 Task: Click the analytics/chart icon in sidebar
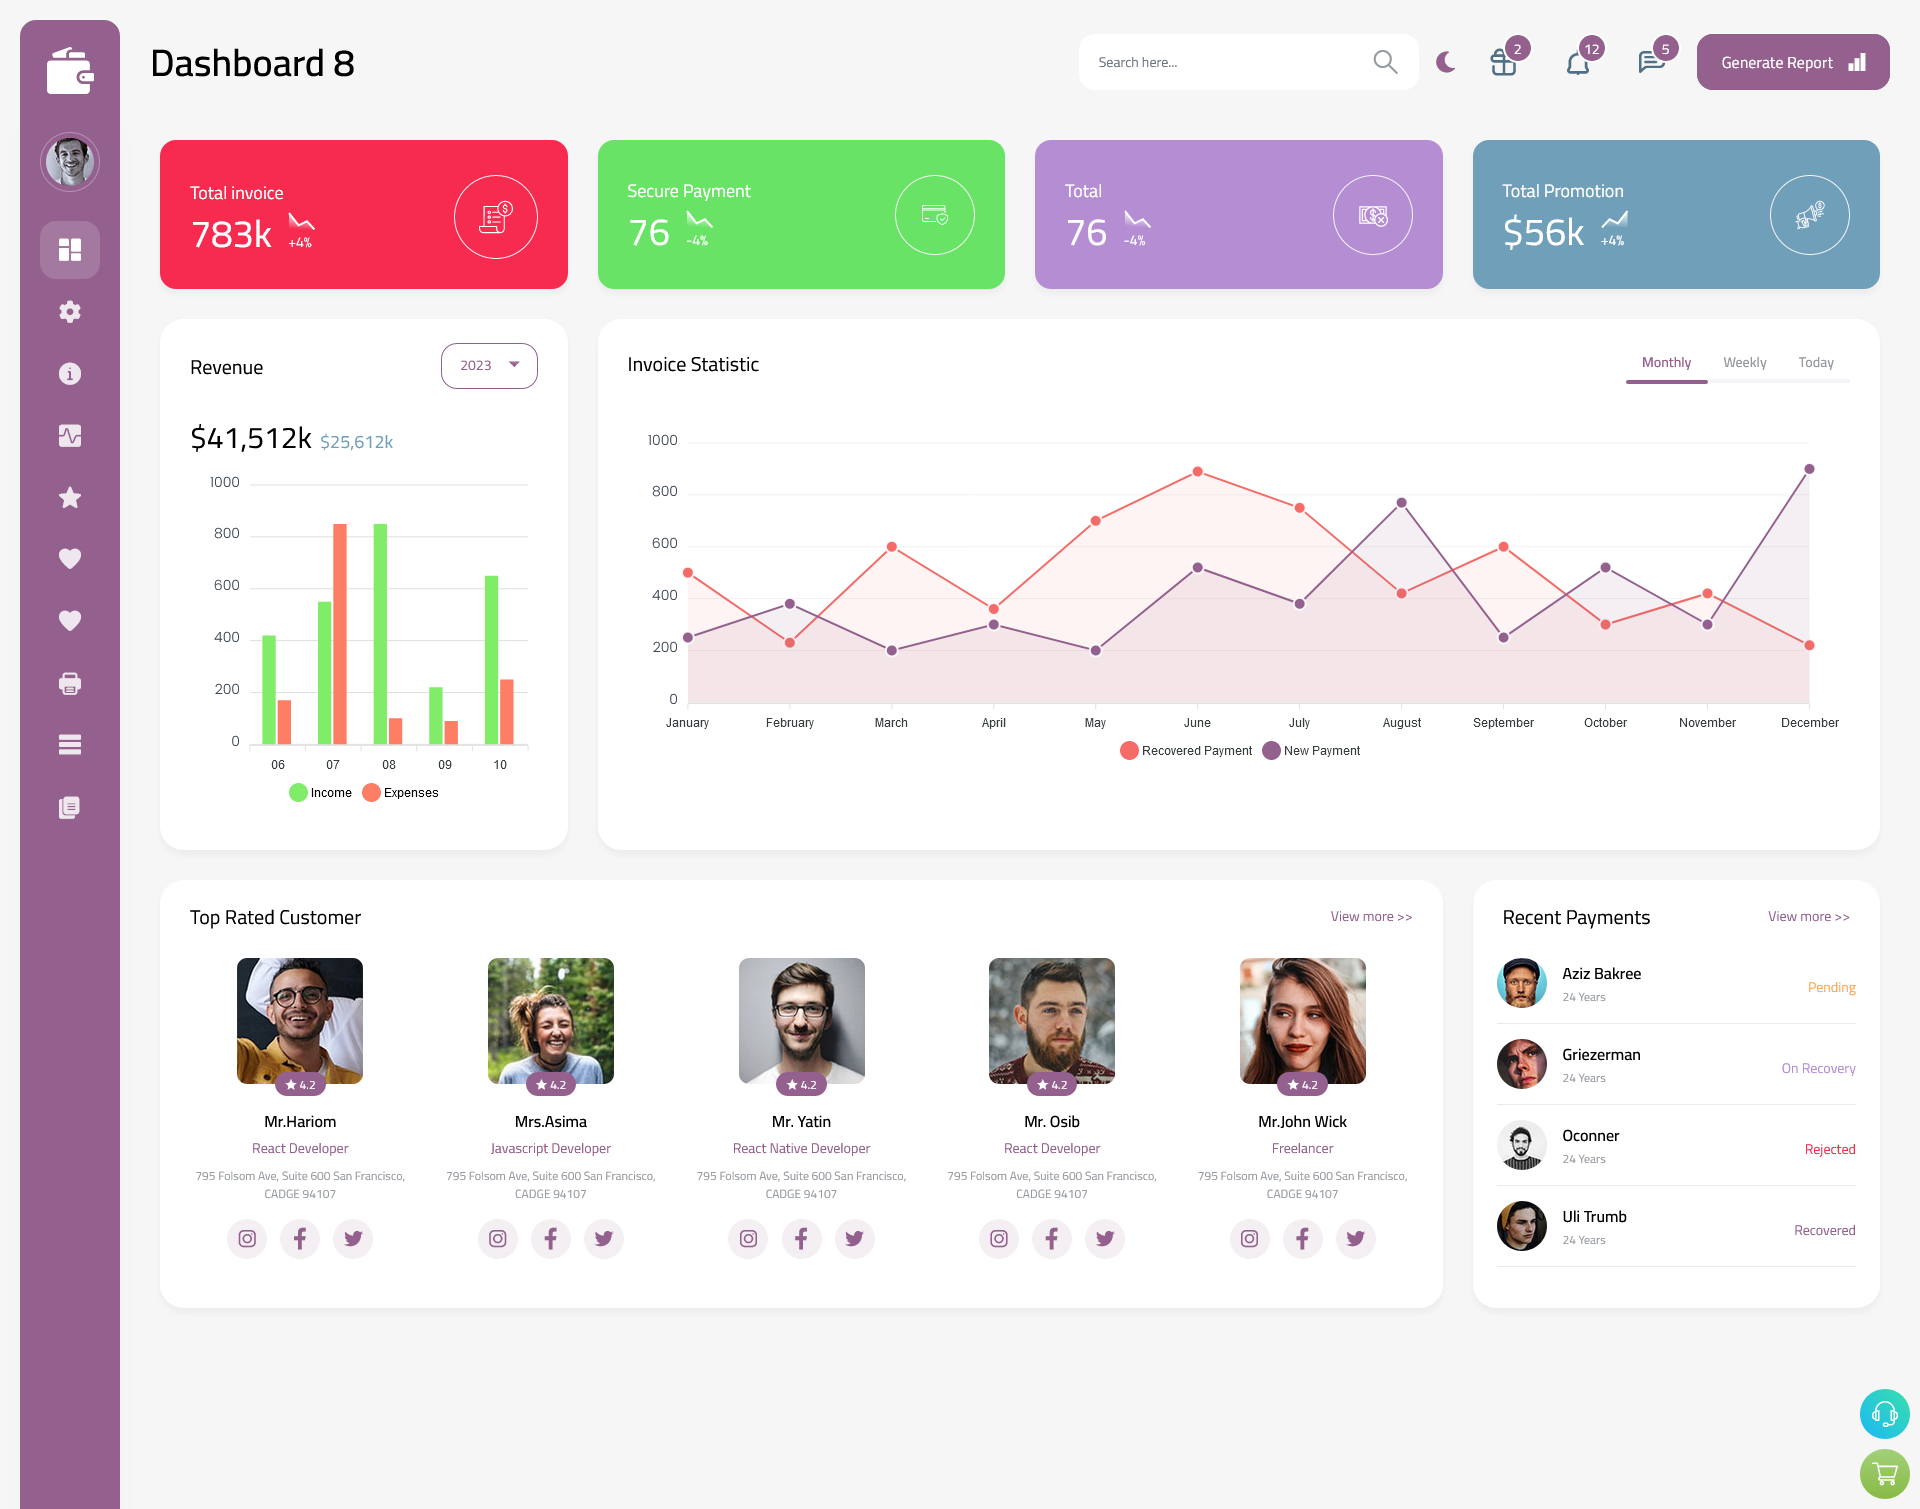(69, 435)
